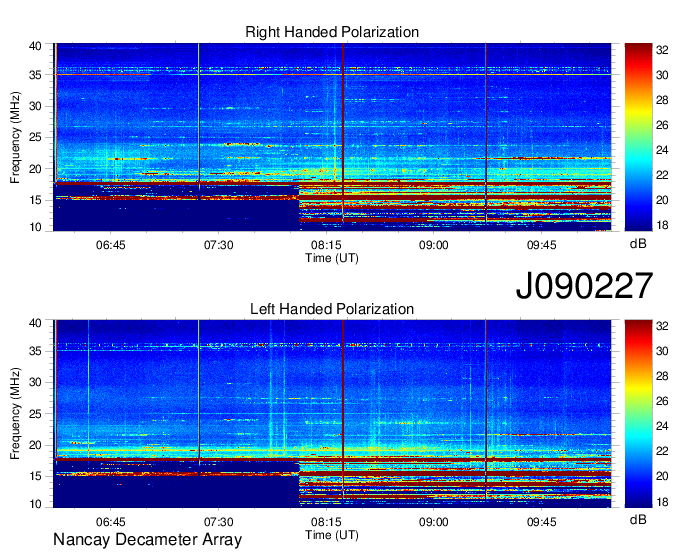Viewport: 680px width, 552px height.
Task: Click 15 frequency tick of Right Handed plot
Action: [x=35, y=200]
